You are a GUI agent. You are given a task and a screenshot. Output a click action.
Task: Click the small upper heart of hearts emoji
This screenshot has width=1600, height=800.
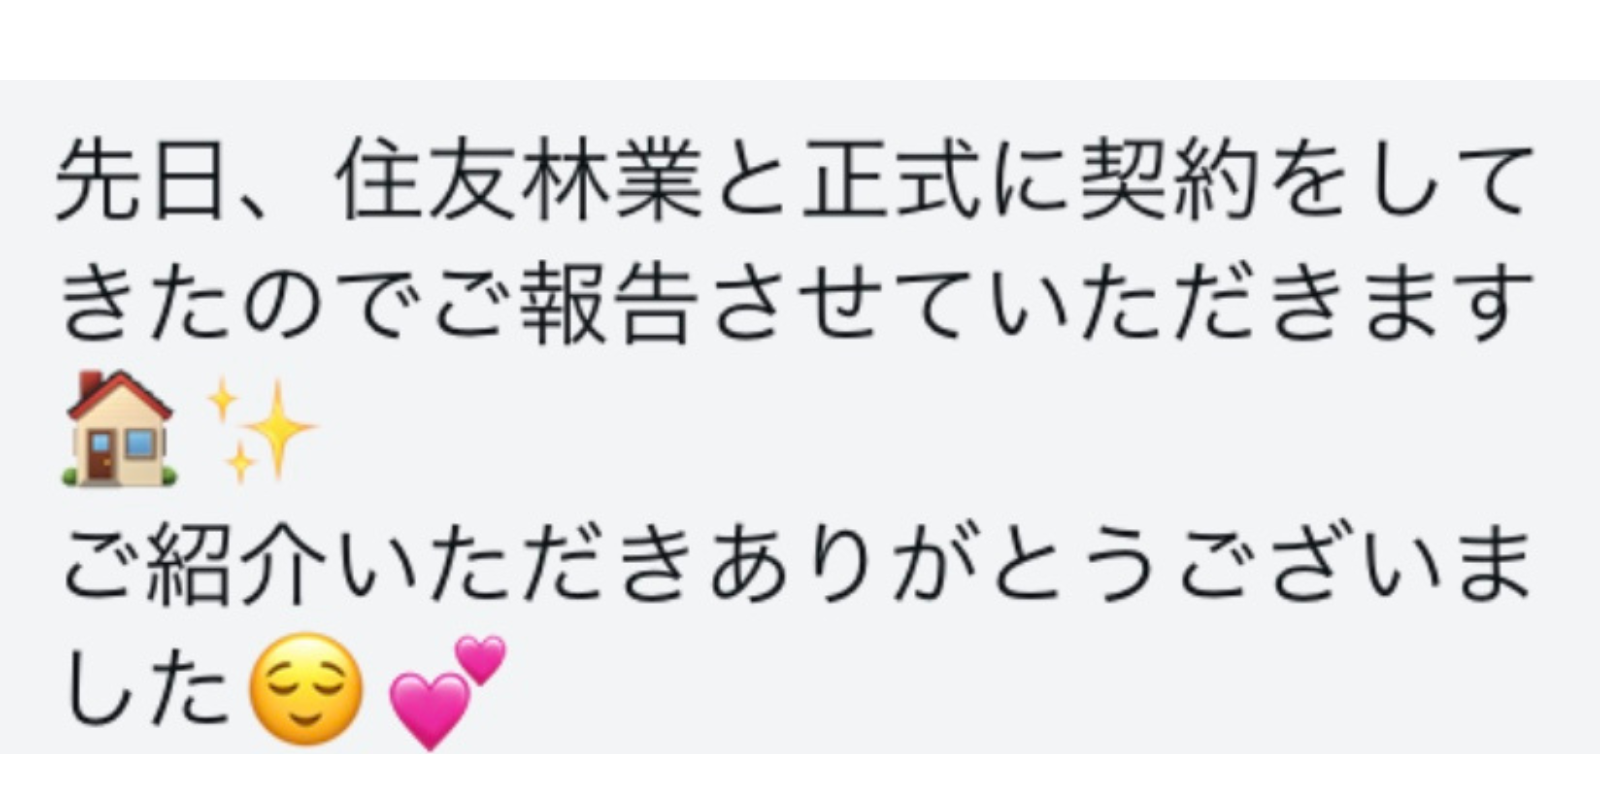click(x=482, y=660)
